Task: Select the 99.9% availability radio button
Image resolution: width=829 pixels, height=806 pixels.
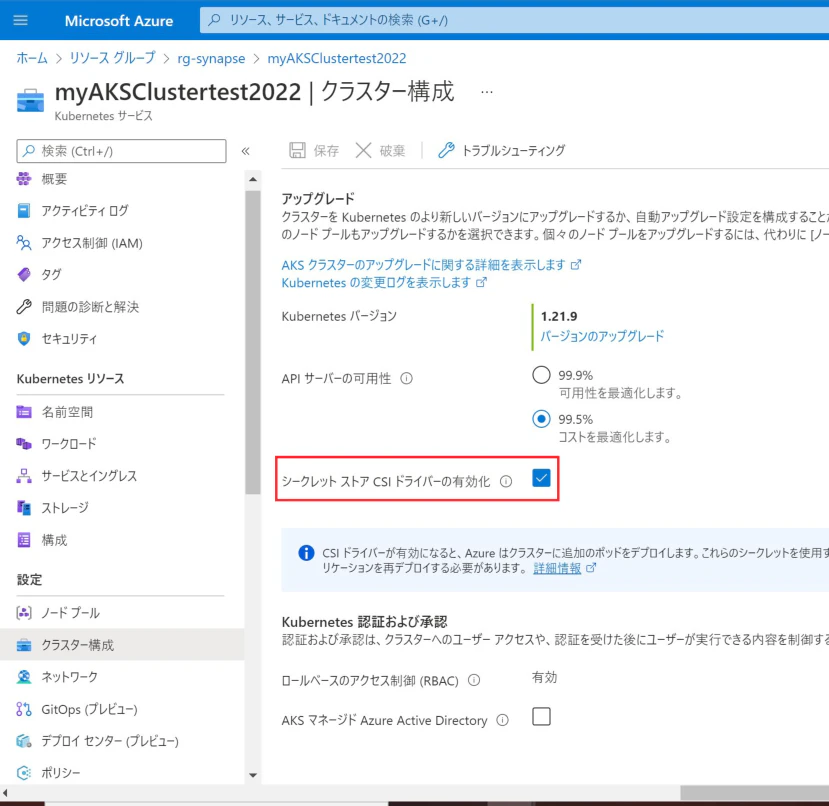Action: [x=541, y=375]
